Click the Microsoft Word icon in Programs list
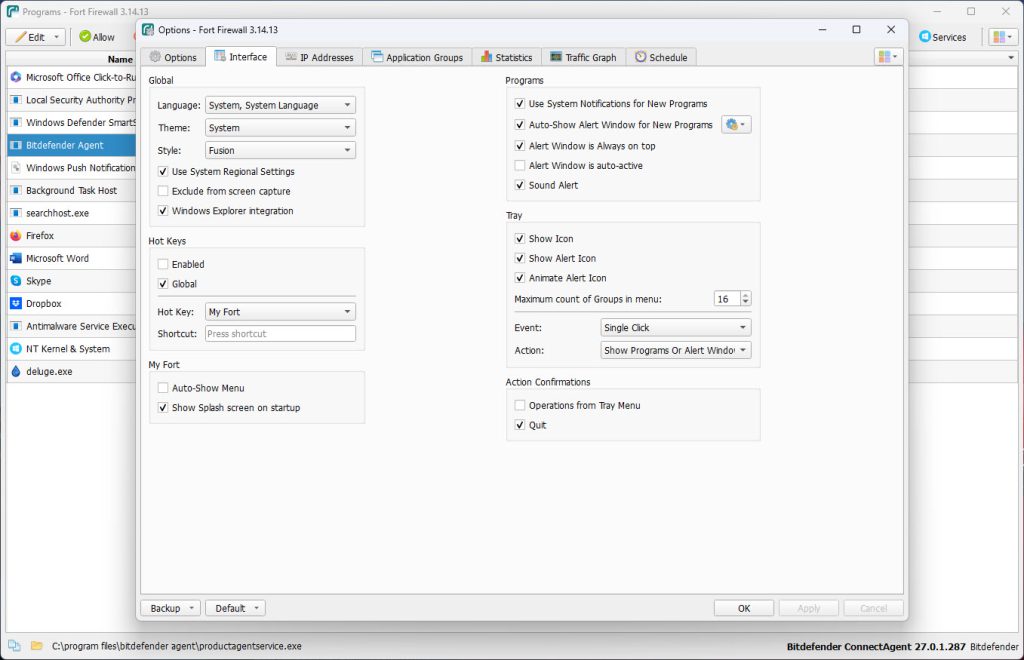Viewport: 1024px width, 660px height. (16, 259)
